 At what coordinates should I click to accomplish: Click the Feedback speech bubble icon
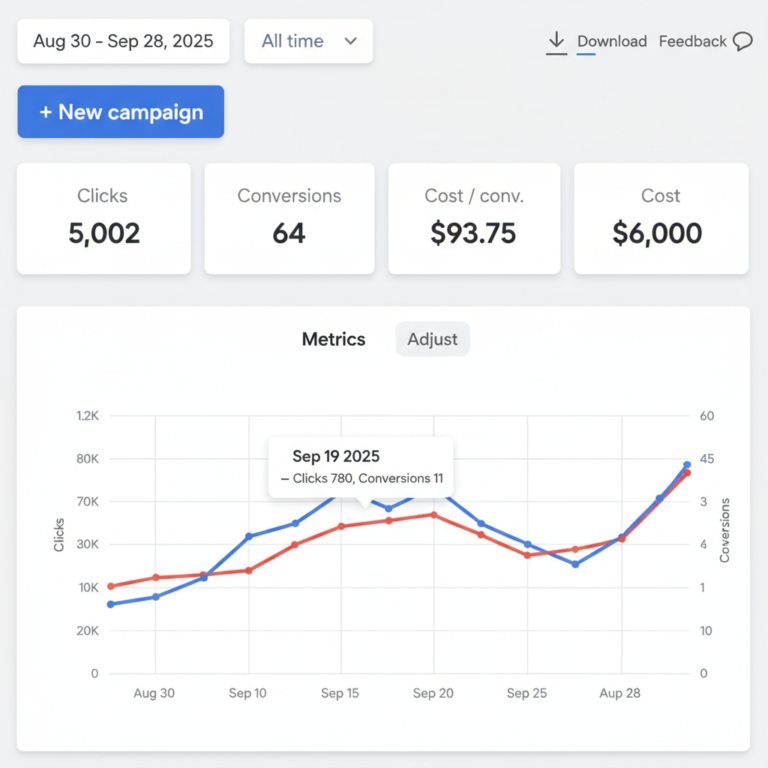coord(742,42)
